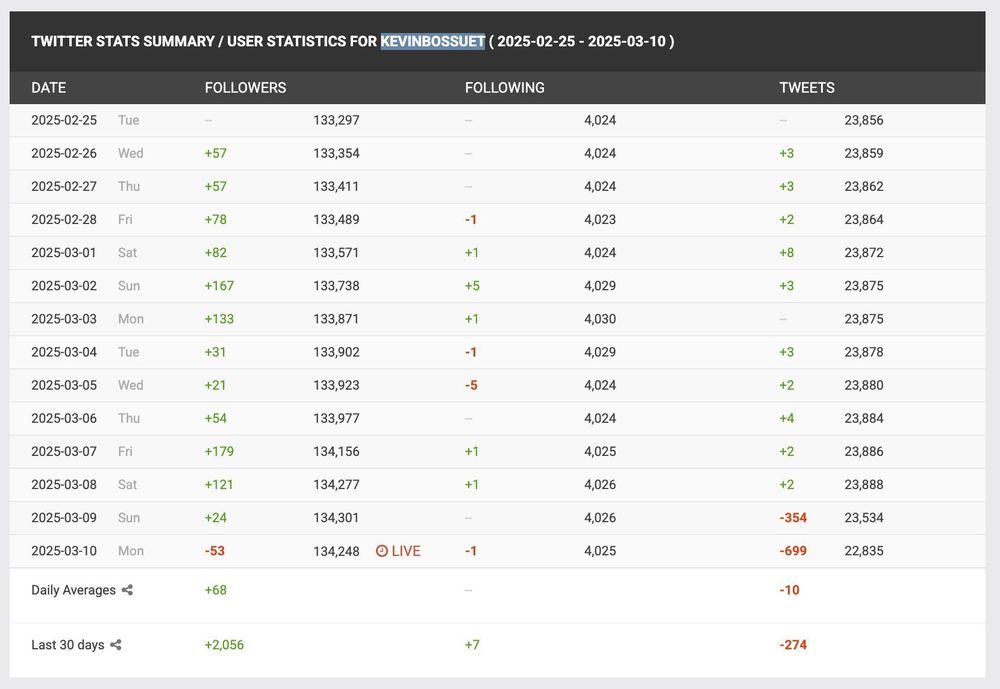
Task: Click the 2025-03-03 date cell
Action: (64, 319)
